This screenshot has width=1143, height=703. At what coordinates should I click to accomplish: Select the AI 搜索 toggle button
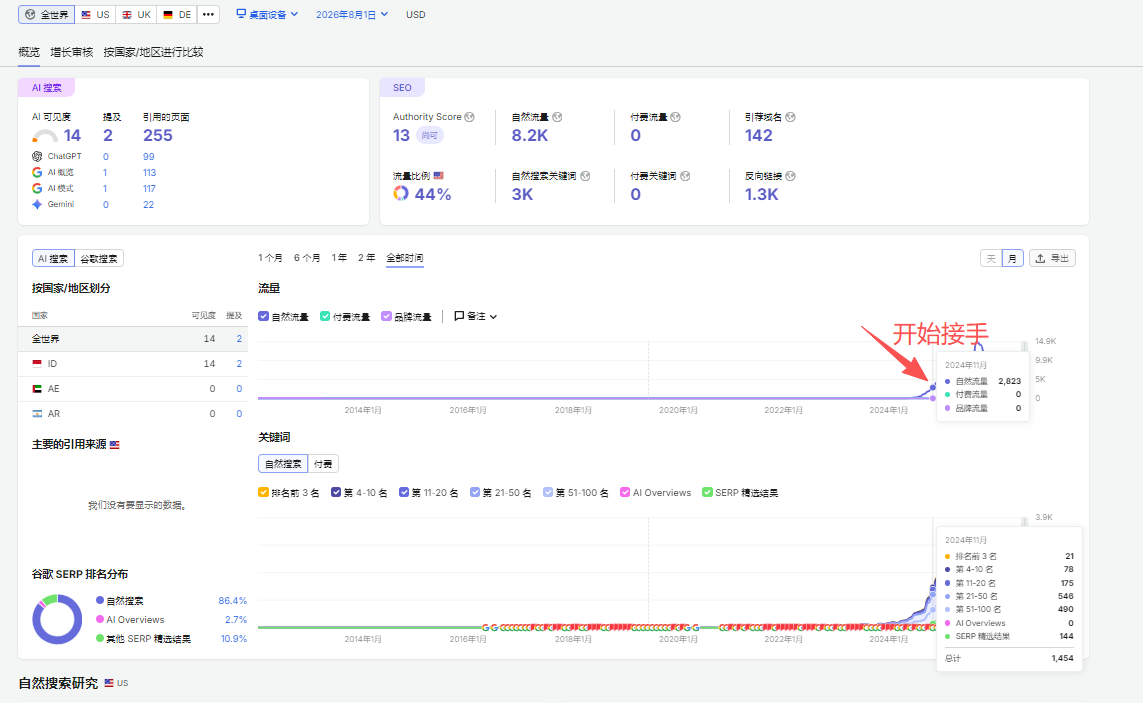click(x=53, y=258)
